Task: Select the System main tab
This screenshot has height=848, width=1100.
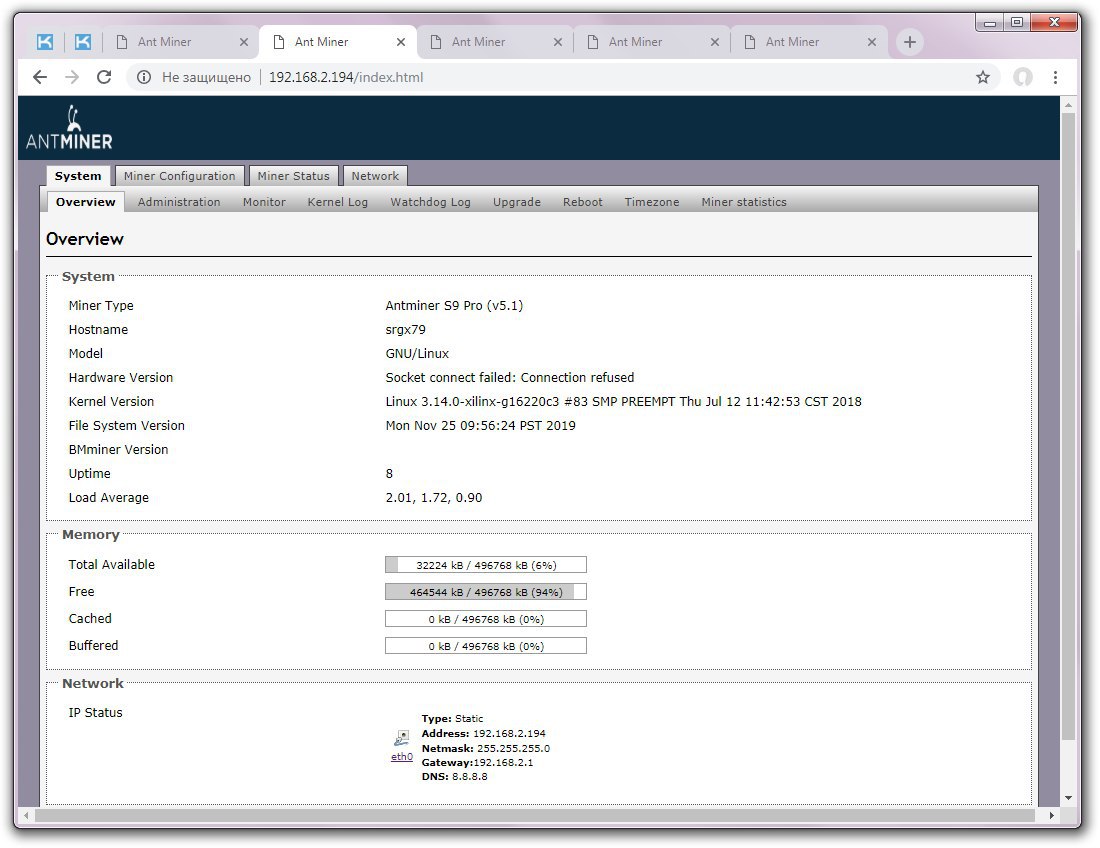Action: click(x=78, y=176)
